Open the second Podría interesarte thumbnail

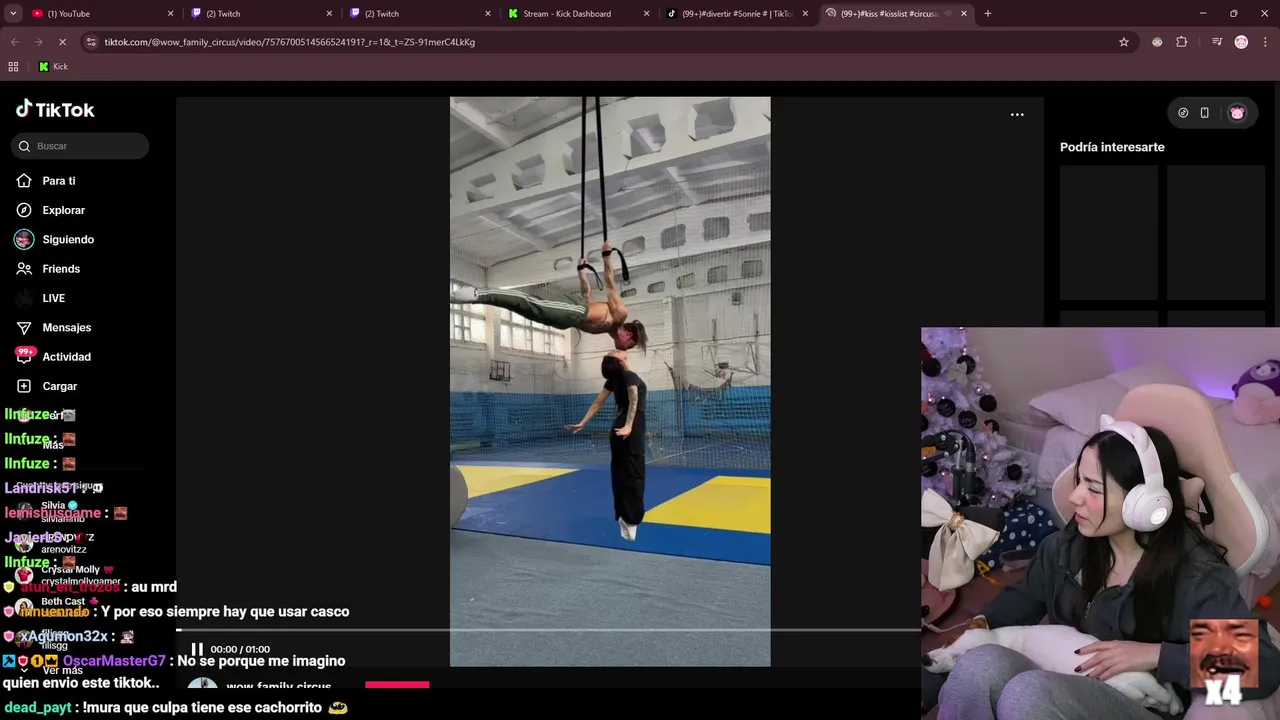point(1216,232)
